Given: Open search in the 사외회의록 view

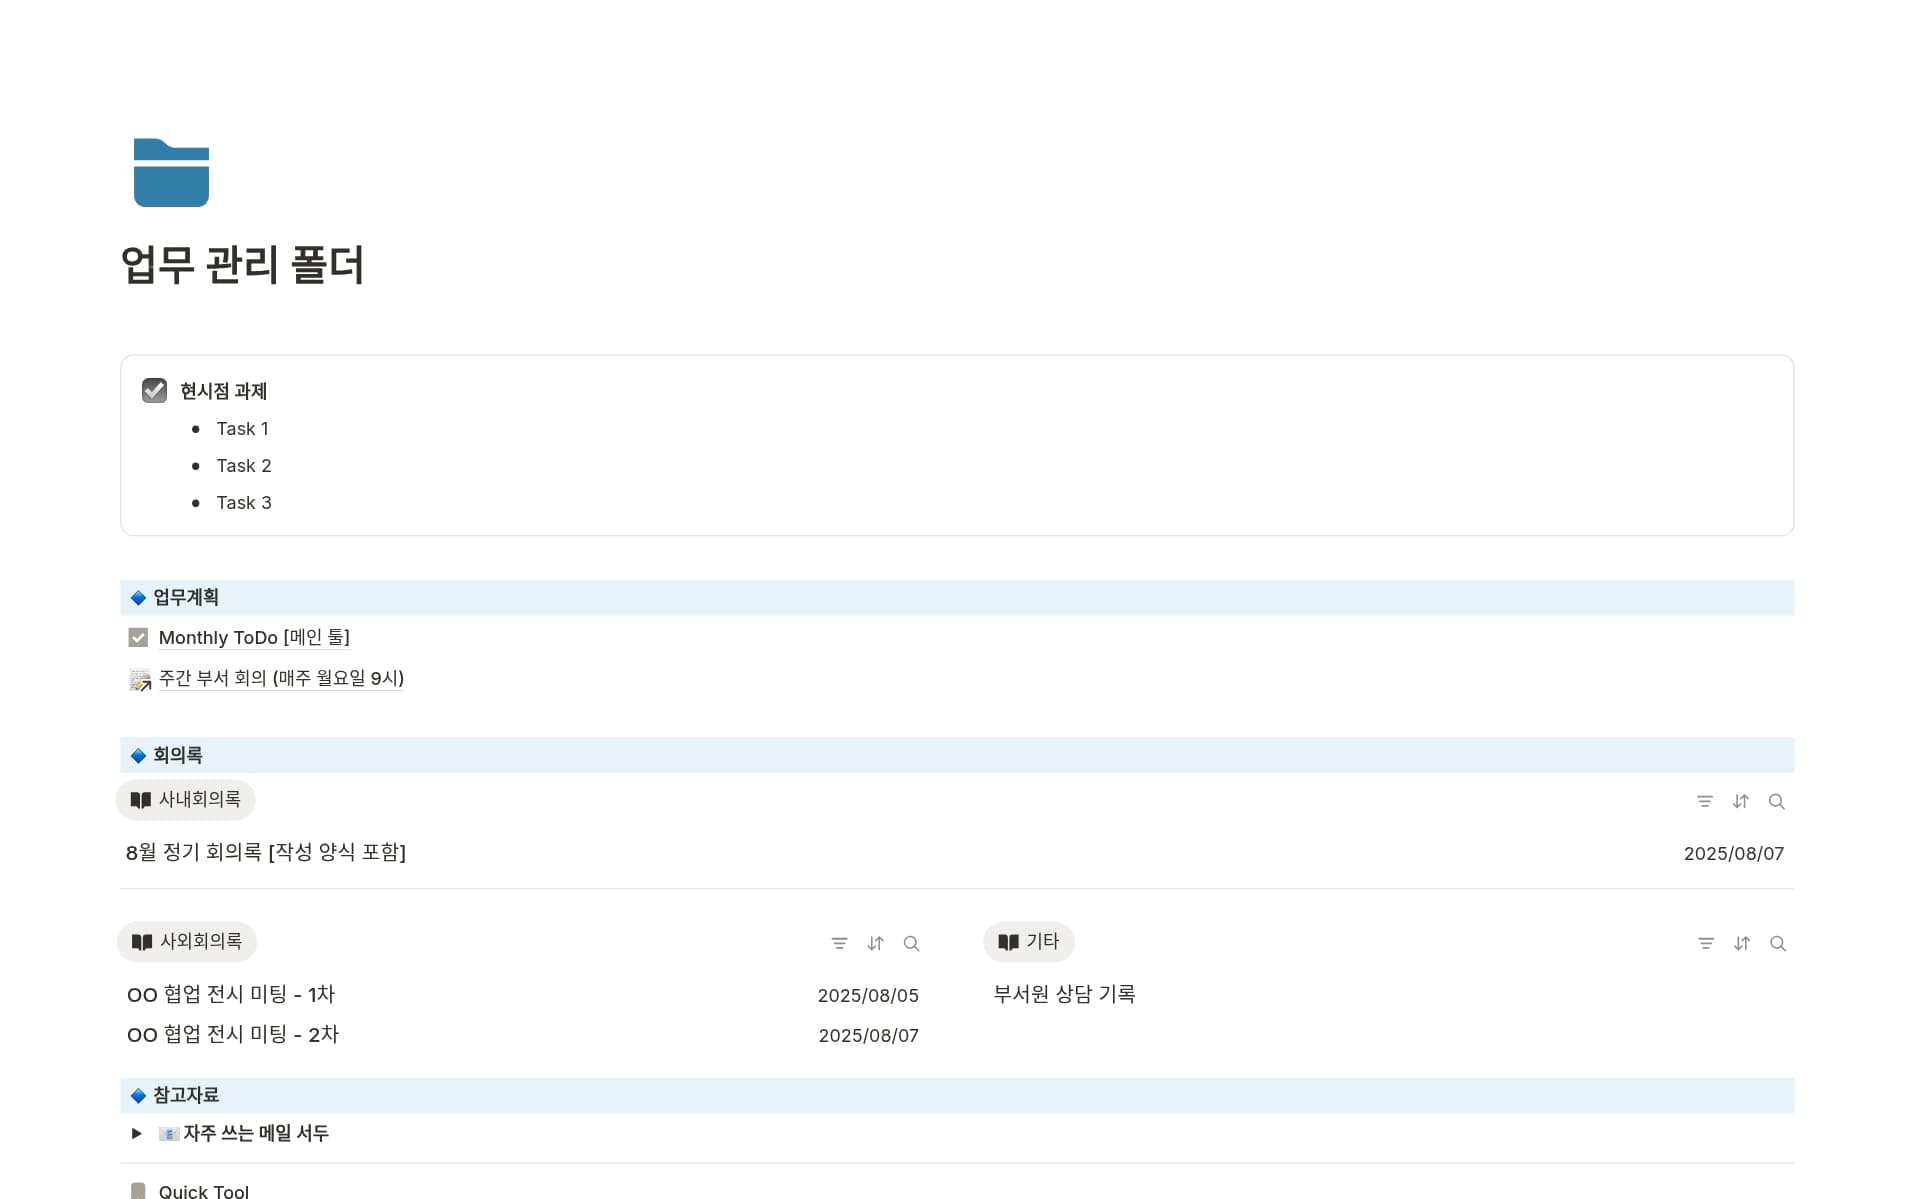Looking at the screenshot, I should 912,944.
